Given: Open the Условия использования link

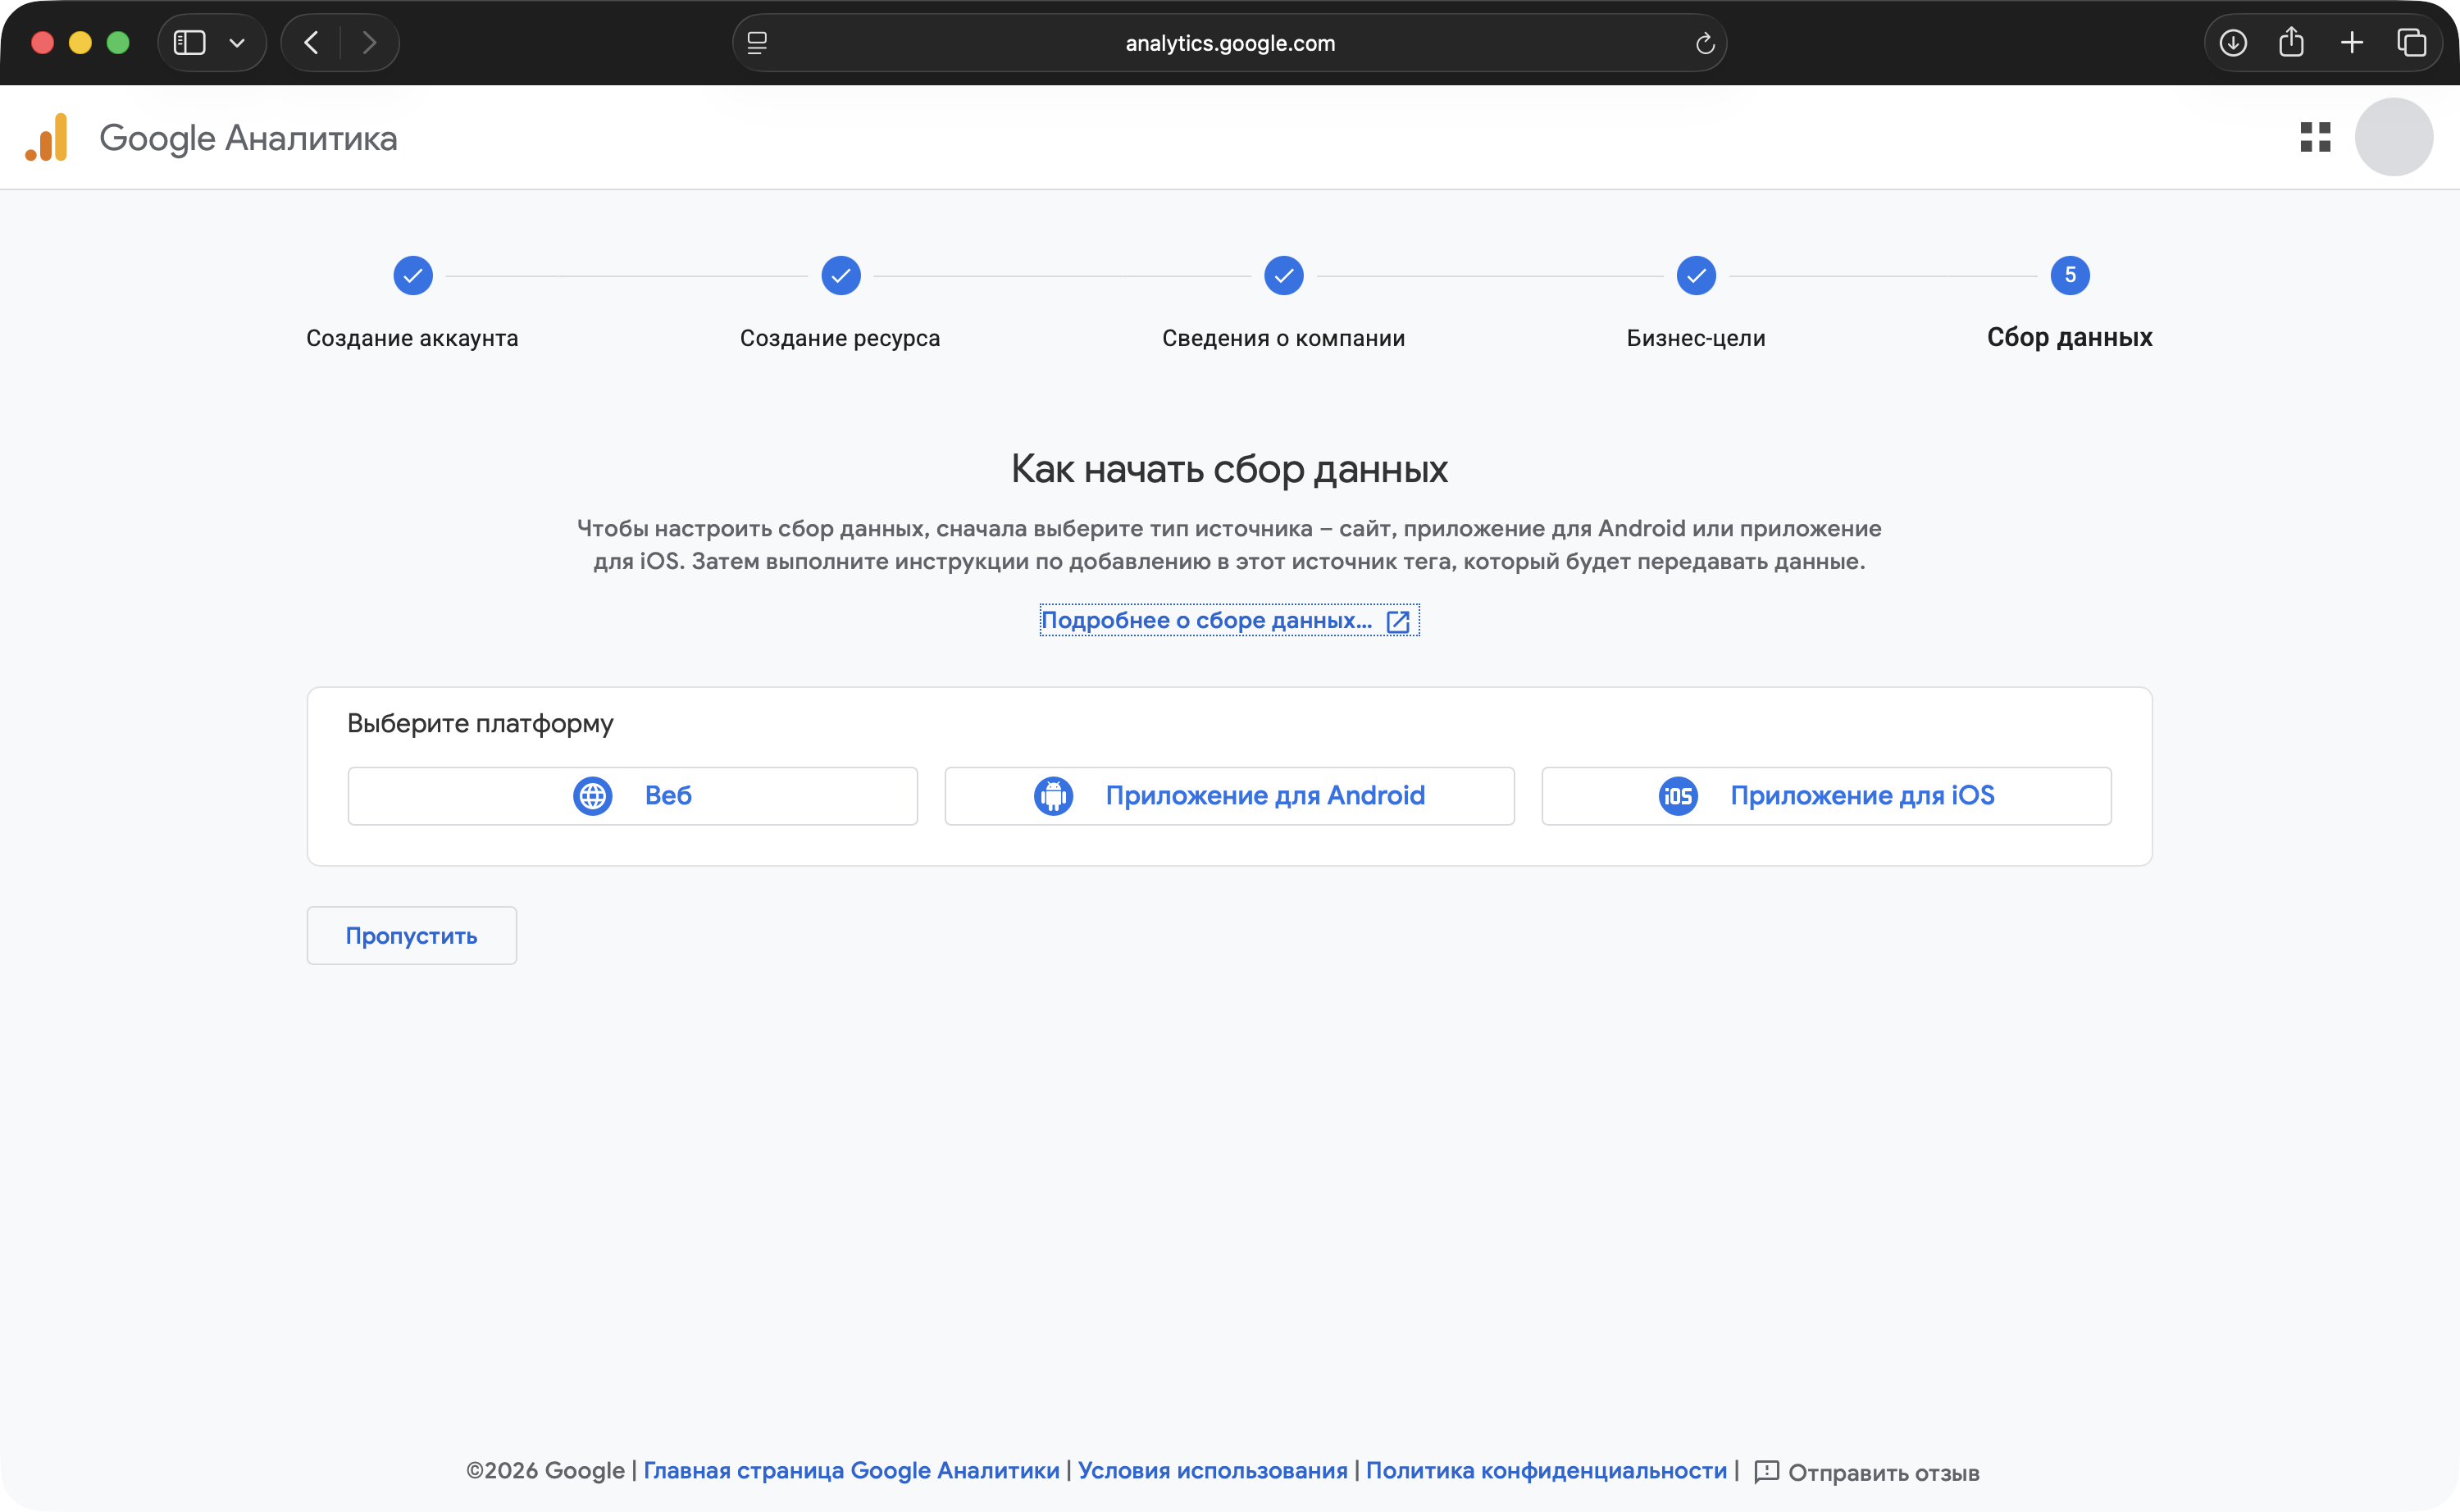Looking at the screenshot, I should click(1212, 1471).
